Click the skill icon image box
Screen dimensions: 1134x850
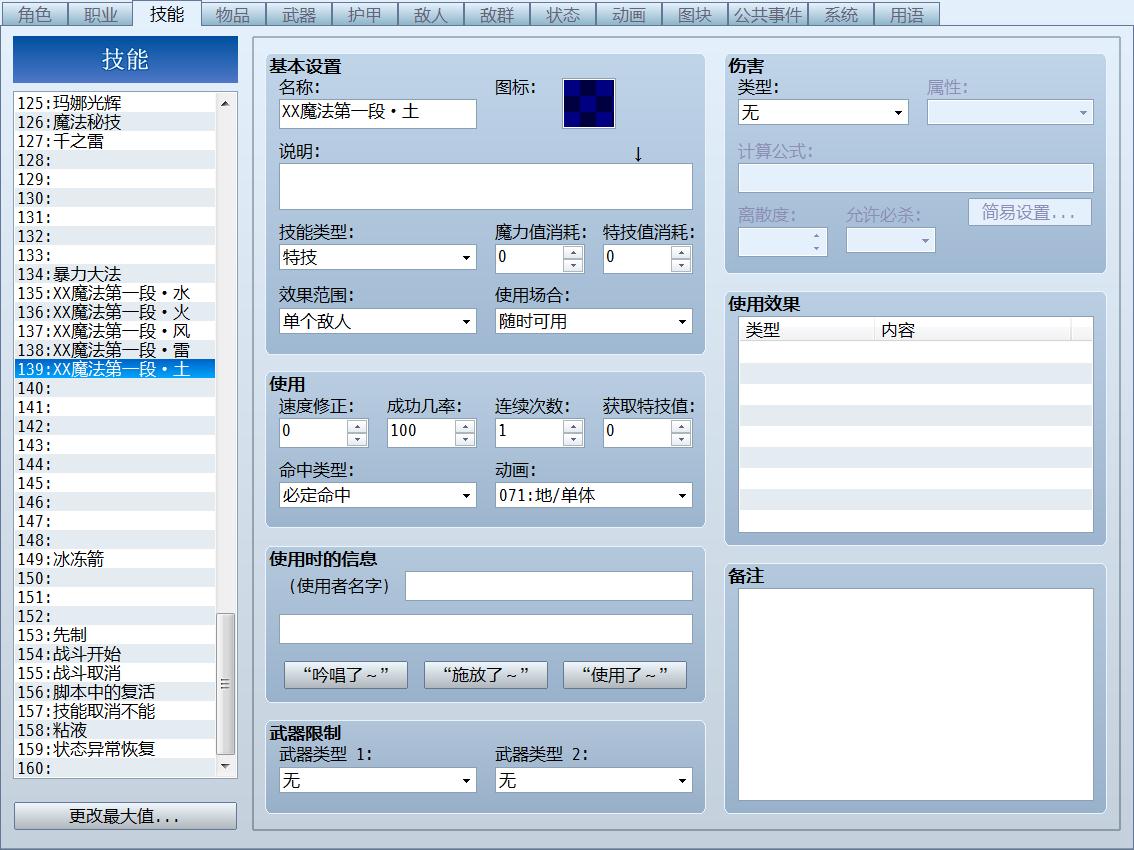pos(589,103)
